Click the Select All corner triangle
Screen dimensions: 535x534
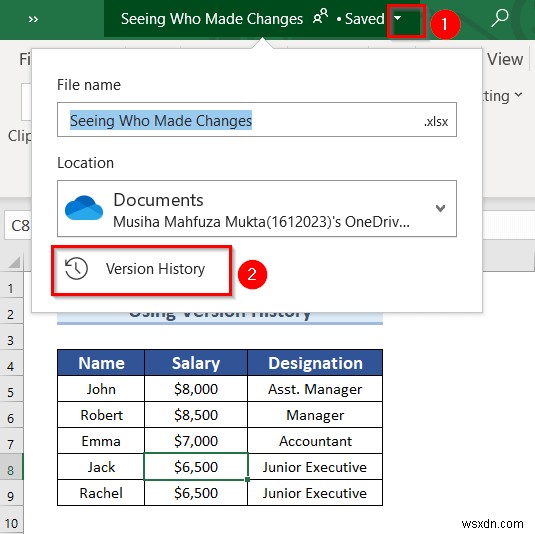click(x=14, y=262)
